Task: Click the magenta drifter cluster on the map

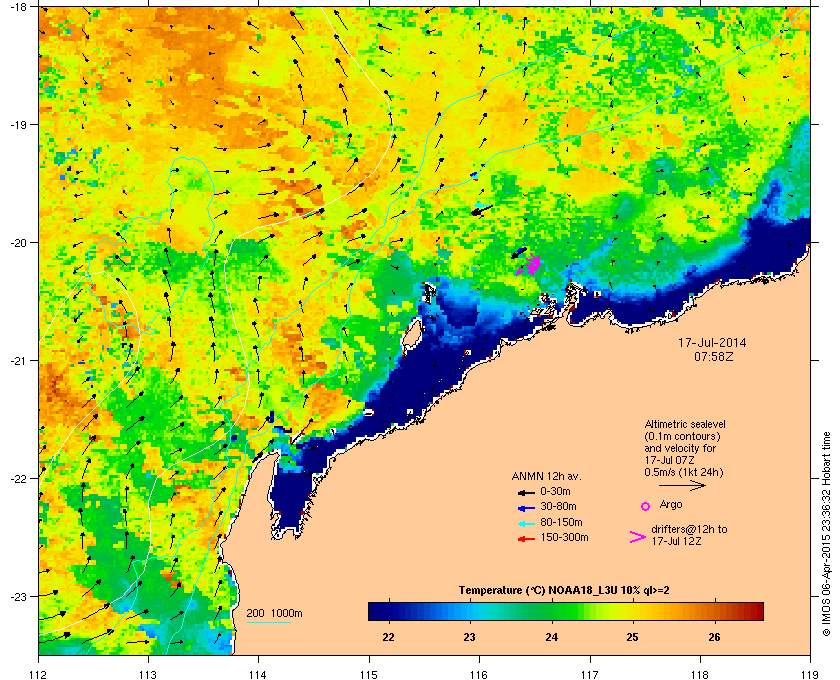Action: [529, 264]
